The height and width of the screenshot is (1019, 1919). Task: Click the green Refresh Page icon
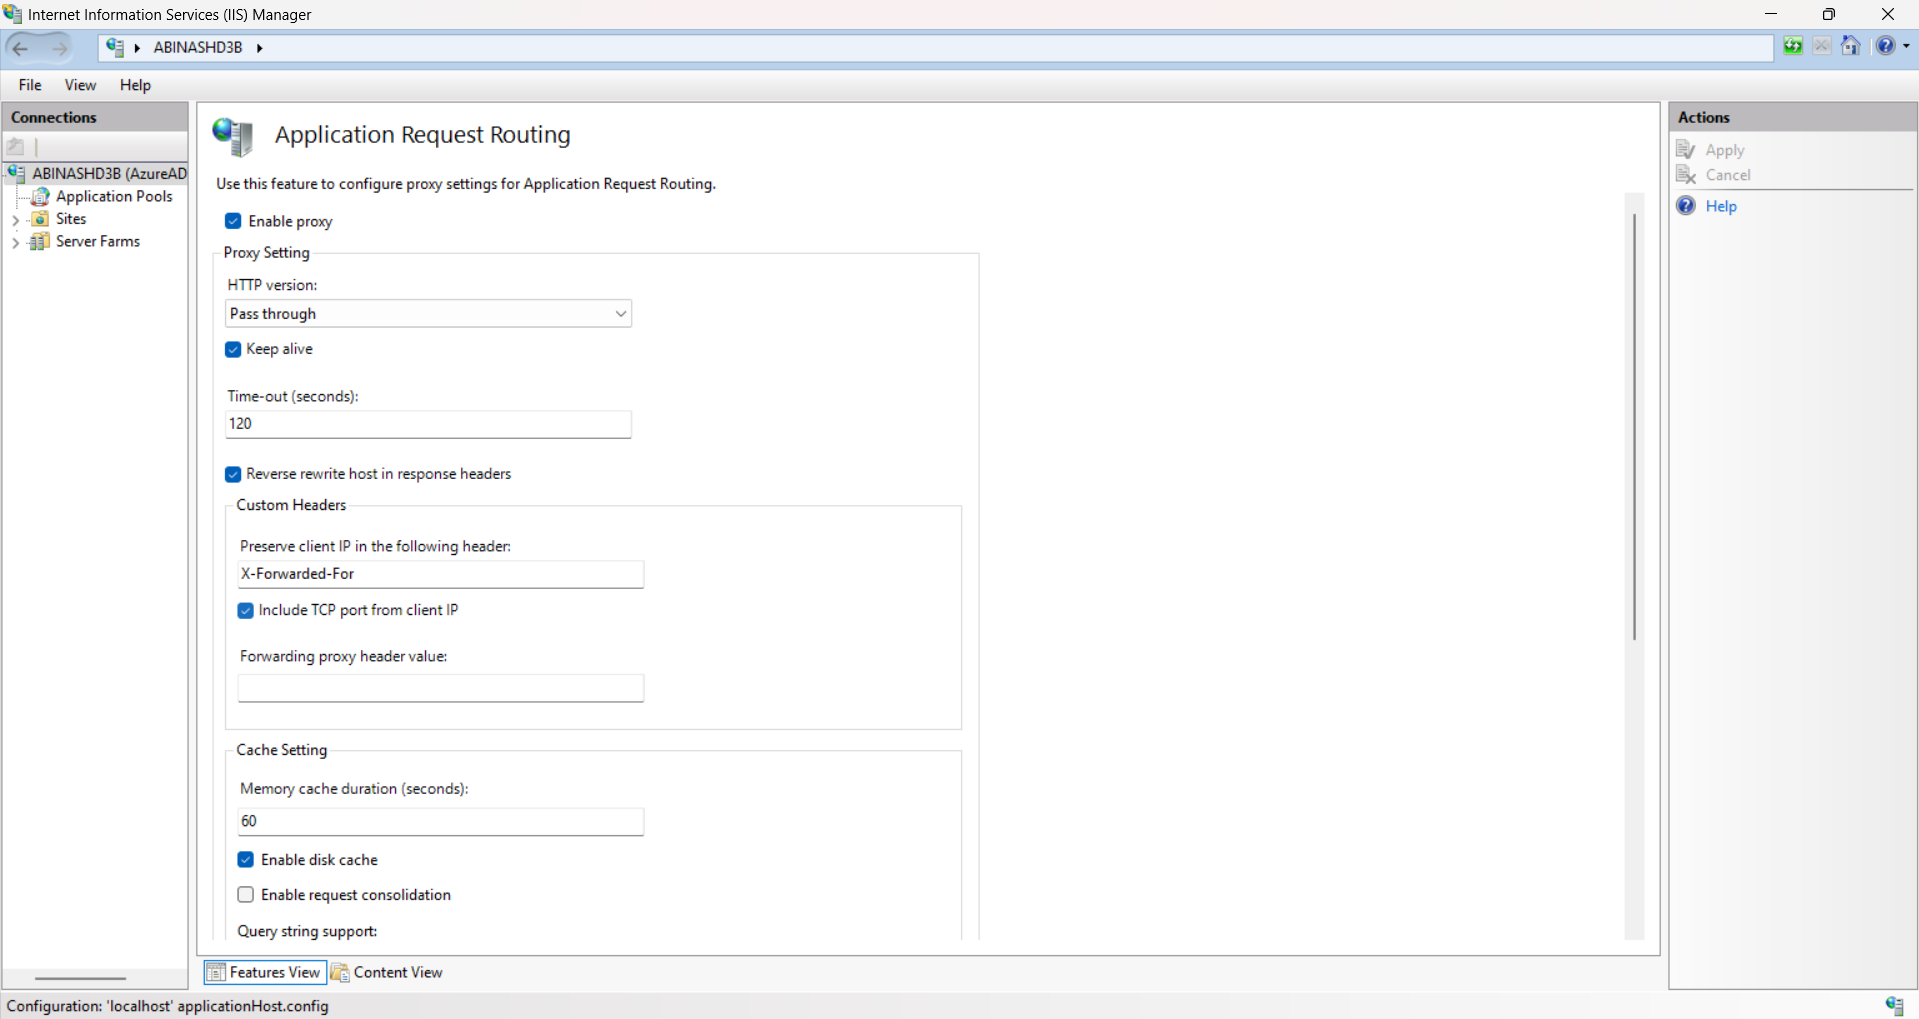pyautogui.click(x=1793, y=46)
